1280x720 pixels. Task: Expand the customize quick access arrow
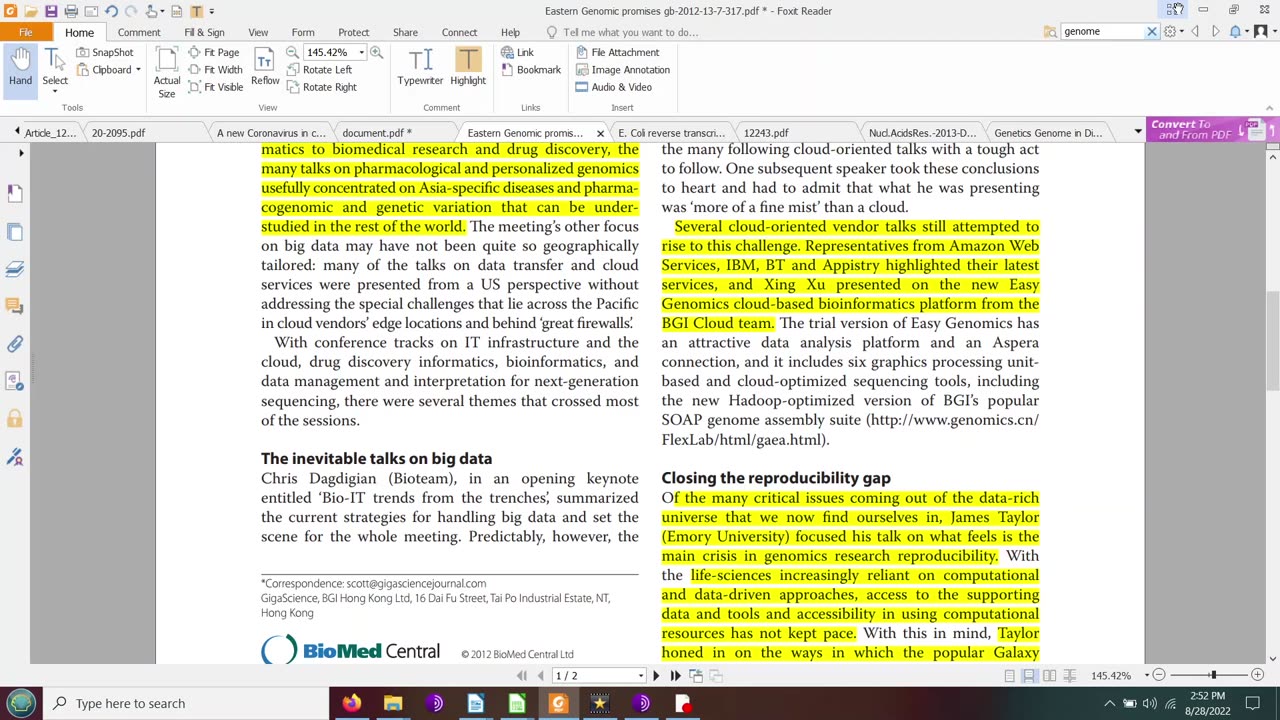click(x=212, y=11)
